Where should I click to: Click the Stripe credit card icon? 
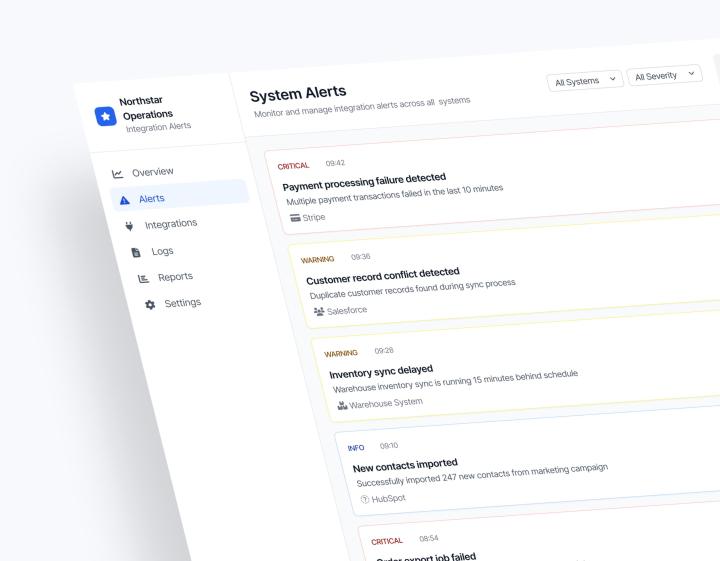[295, 218]
